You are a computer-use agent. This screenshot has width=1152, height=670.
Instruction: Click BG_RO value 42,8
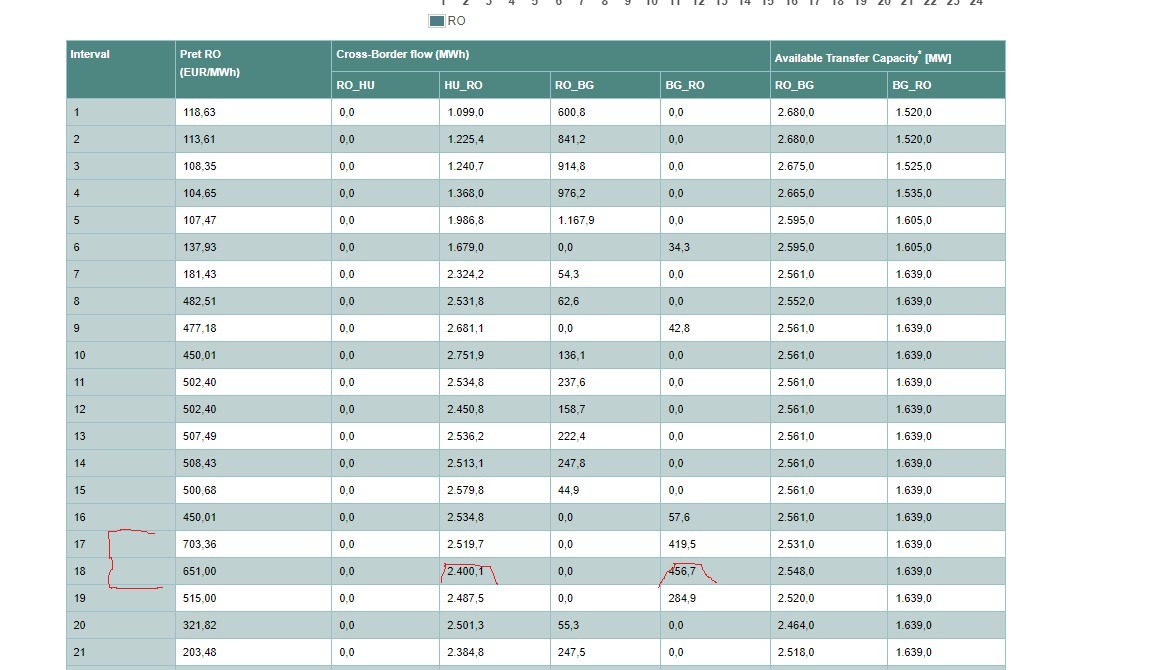click(679, 328)
